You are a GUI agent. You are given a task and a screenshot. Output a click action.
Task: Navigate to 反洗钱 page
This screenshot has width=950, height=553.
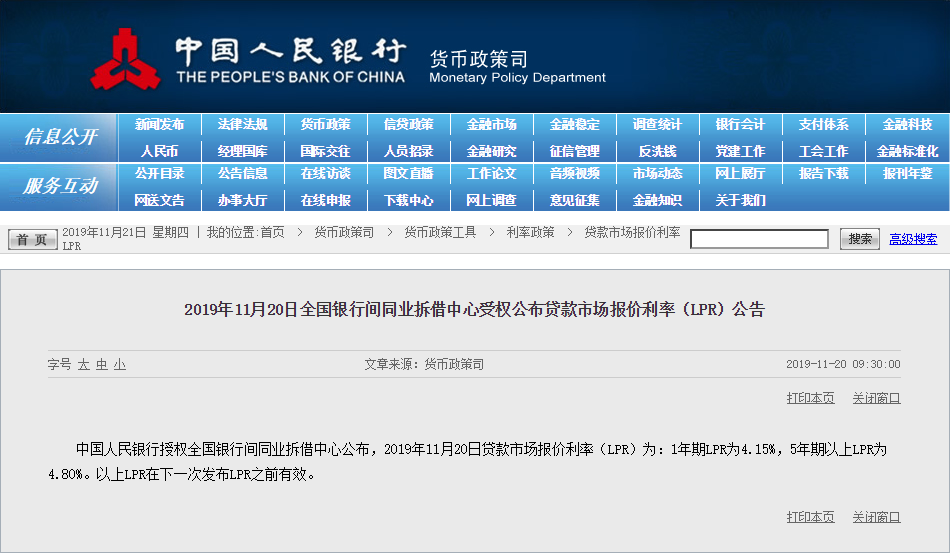[657, 151]
